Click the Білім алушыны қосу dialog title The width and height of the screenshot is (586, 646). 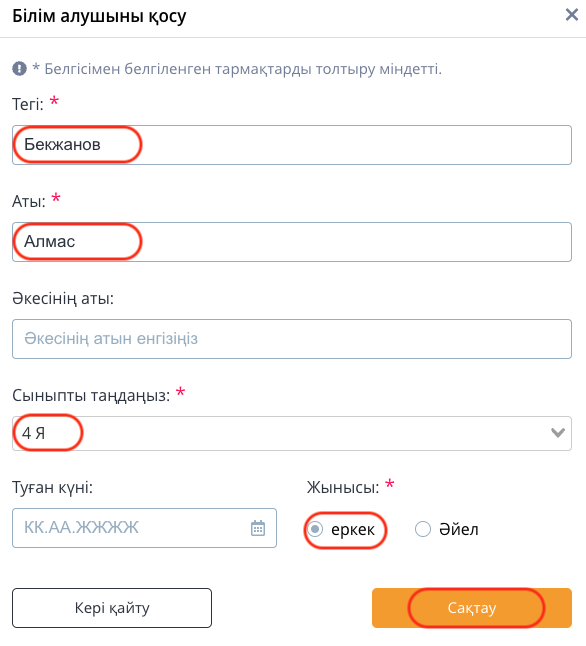point(99,16)
